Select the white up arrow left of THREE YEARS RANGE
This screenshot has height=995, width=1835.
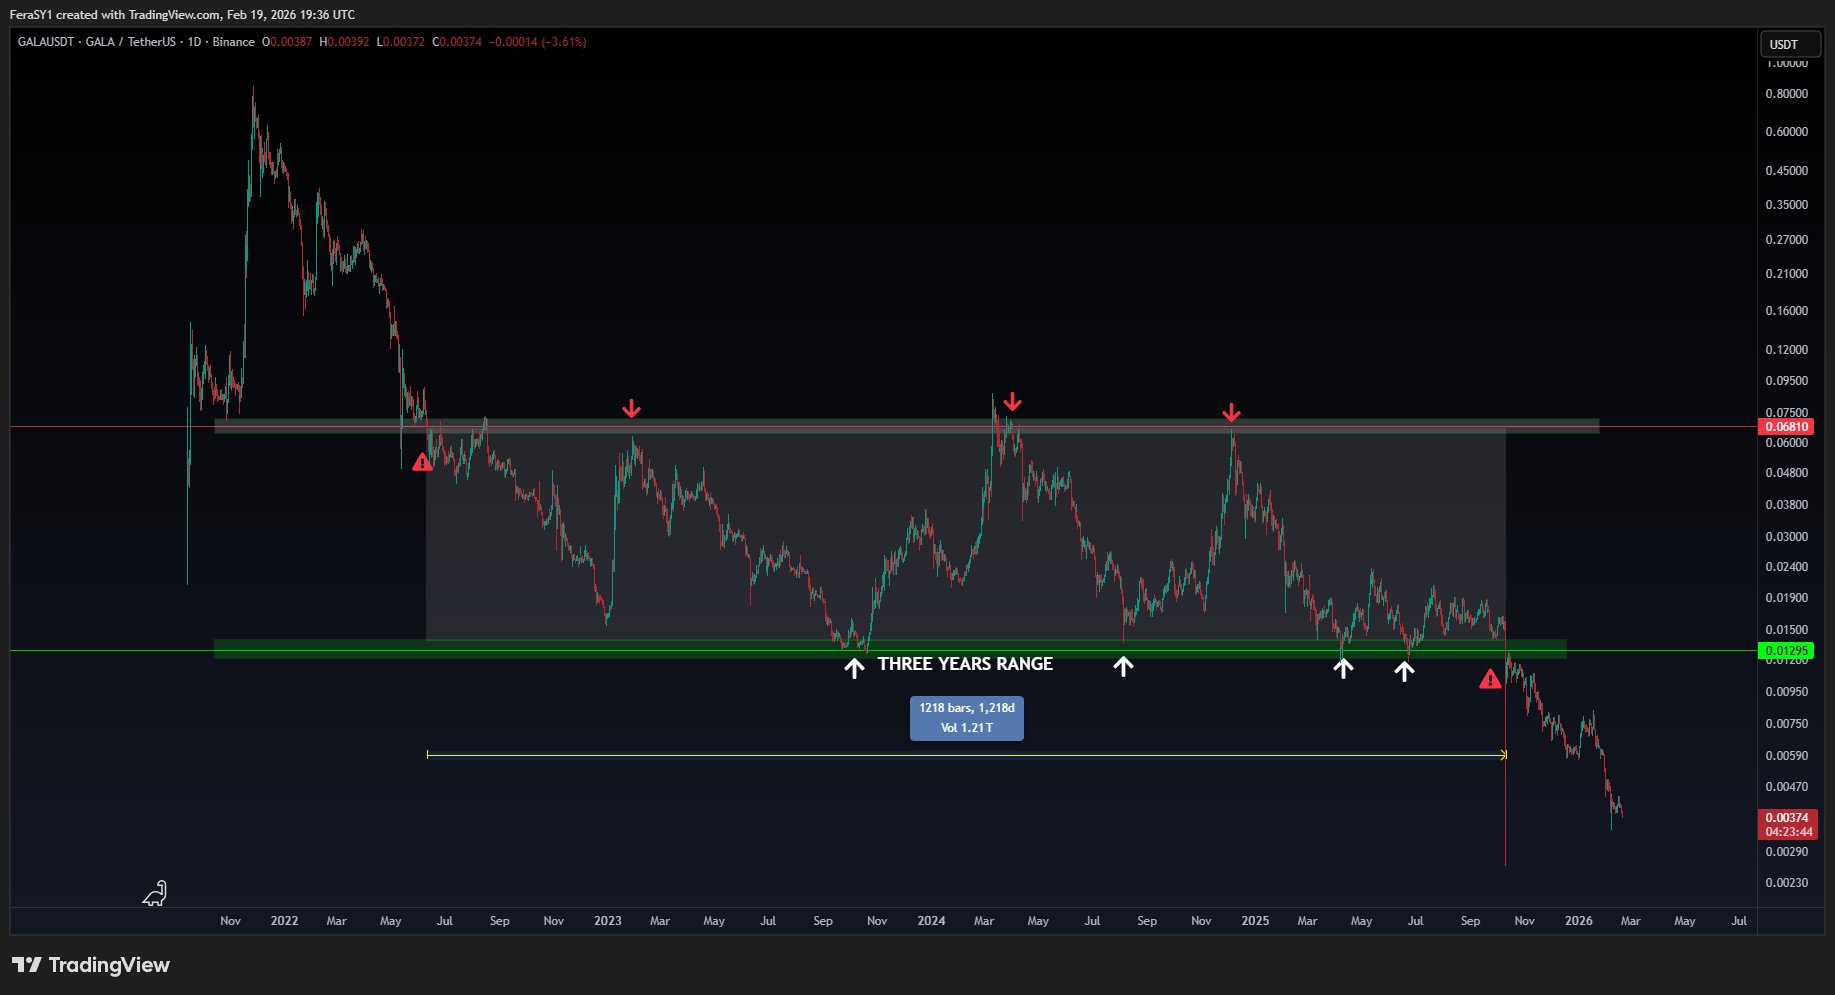point(854,668)
